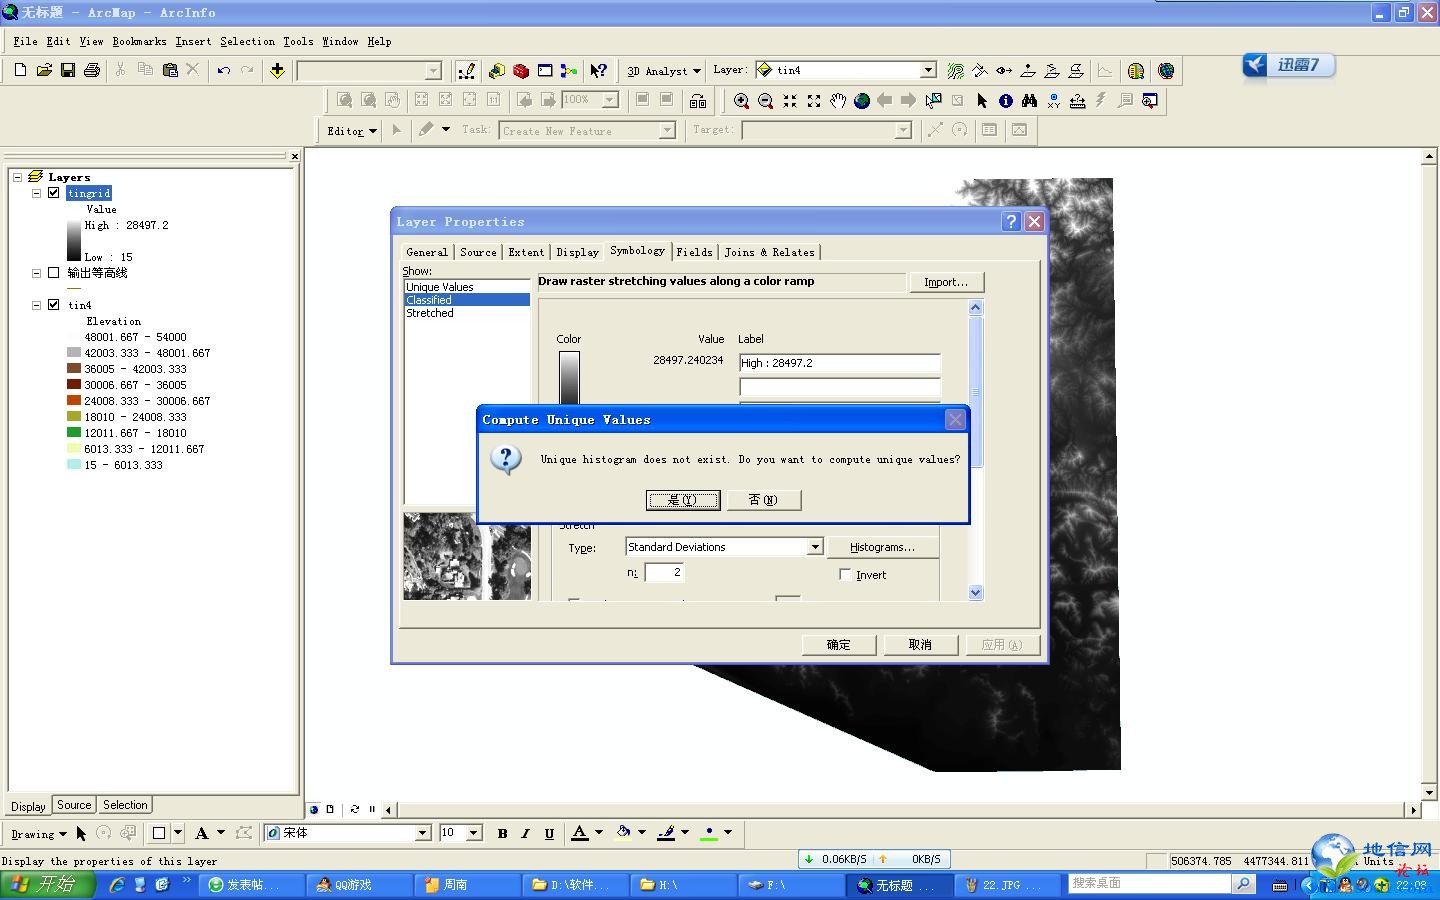Image resolution: width=1440 pixels, height=900 pixels.
Task: Click the High : 28497.2 label field
Action: pyautogui.click(x=840, y=363)
